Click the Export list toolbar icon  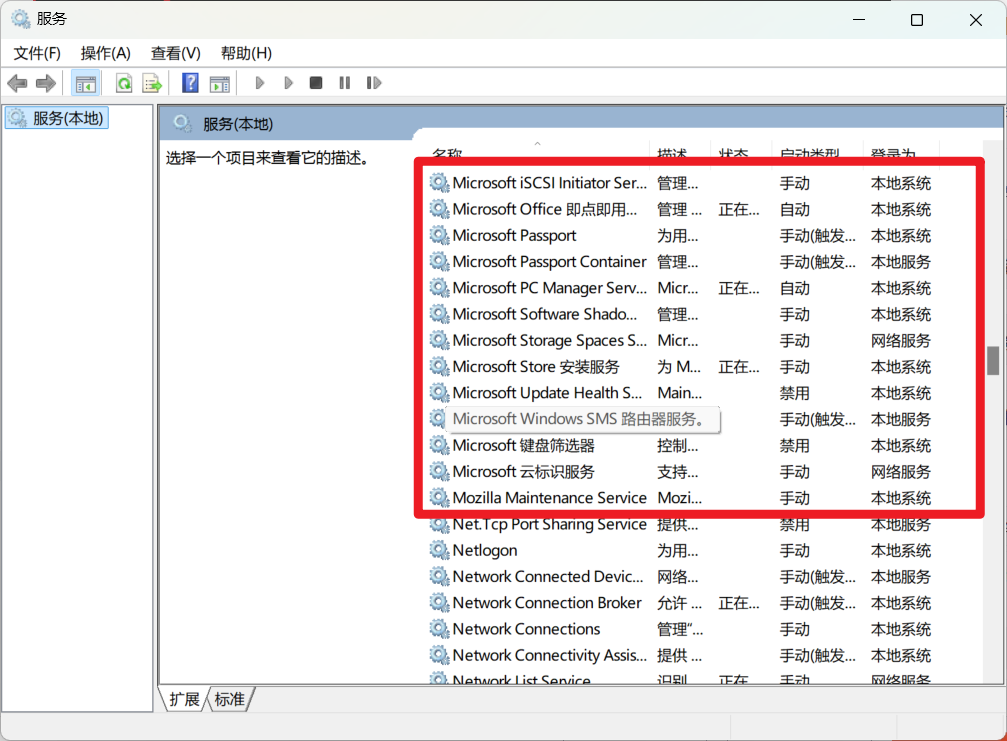tap(152, 83)
